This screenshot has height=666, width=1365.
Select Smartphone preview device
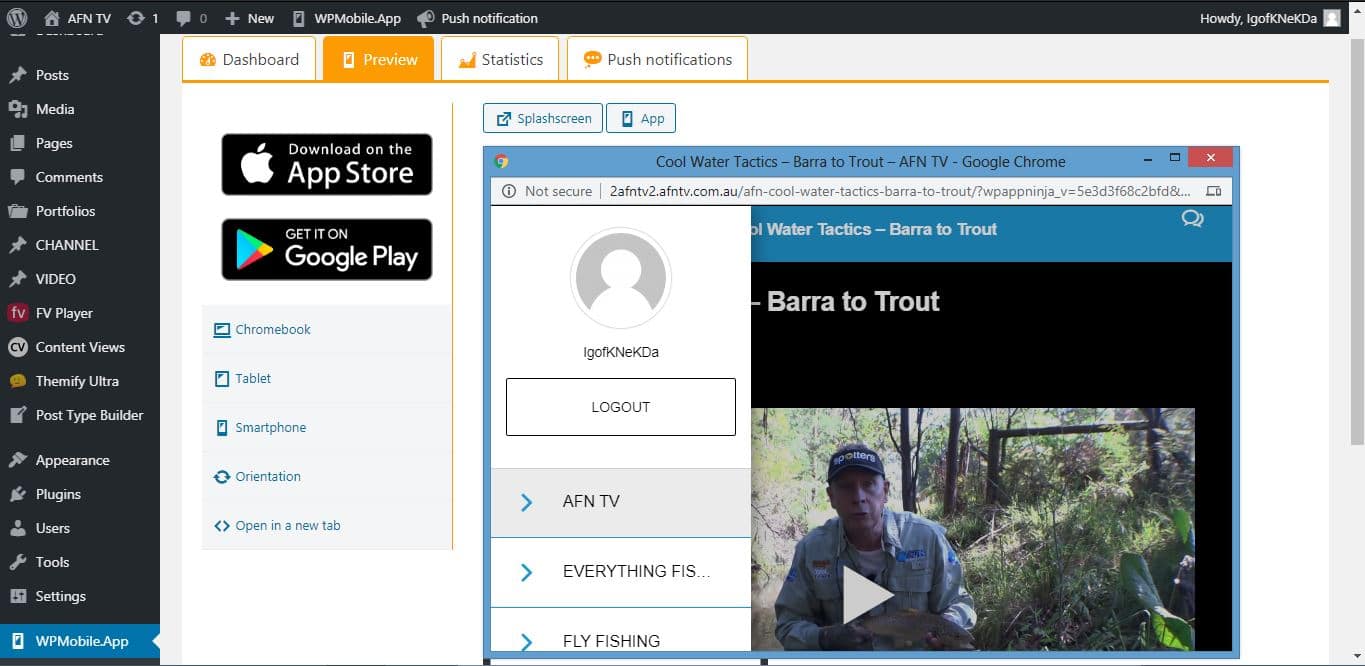pyautogui.click(x=327, y=427)
